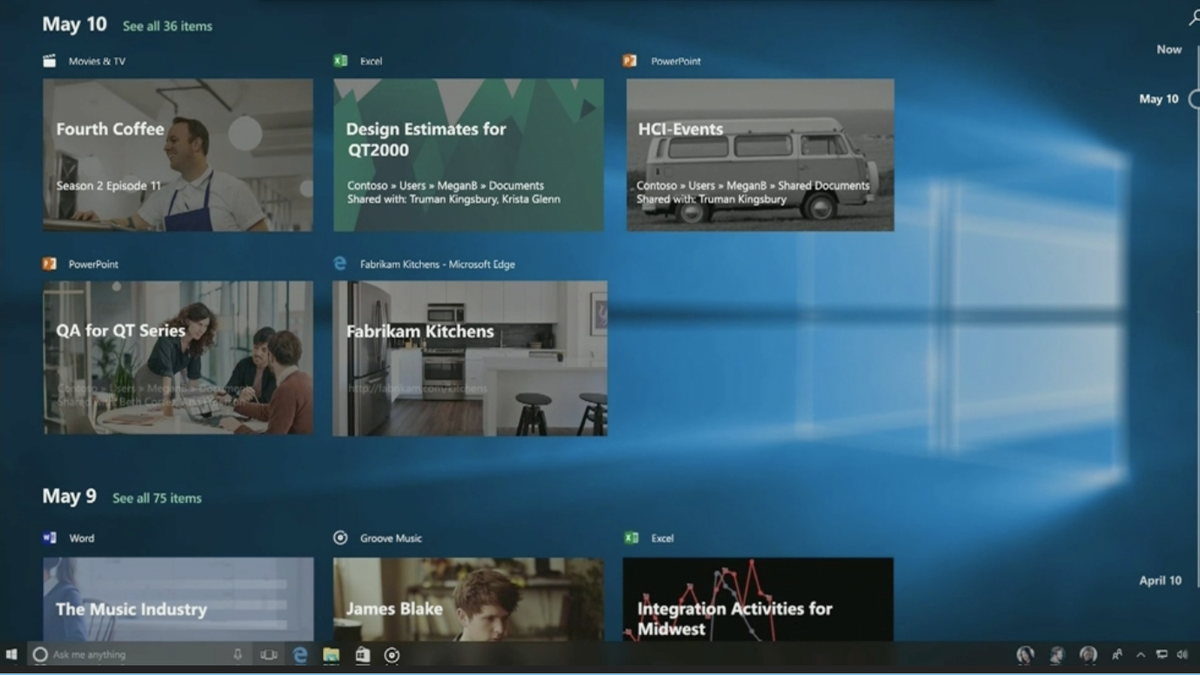This screenshot has width=1200, height=675.
Task: Jump to Now on the timeline
Action: 1169,49
